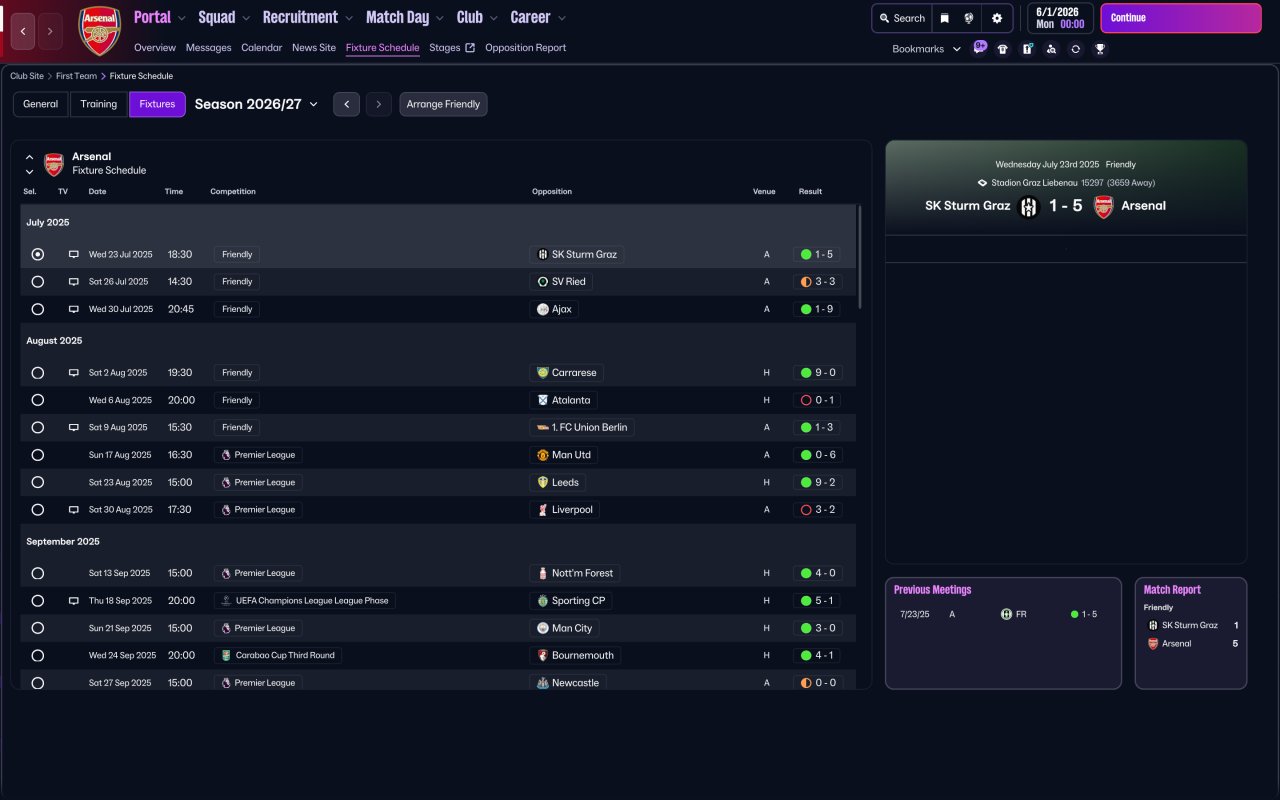Switch to the General tab
This screenshot has width=1280, height=800.
click(x=41, y=104)
